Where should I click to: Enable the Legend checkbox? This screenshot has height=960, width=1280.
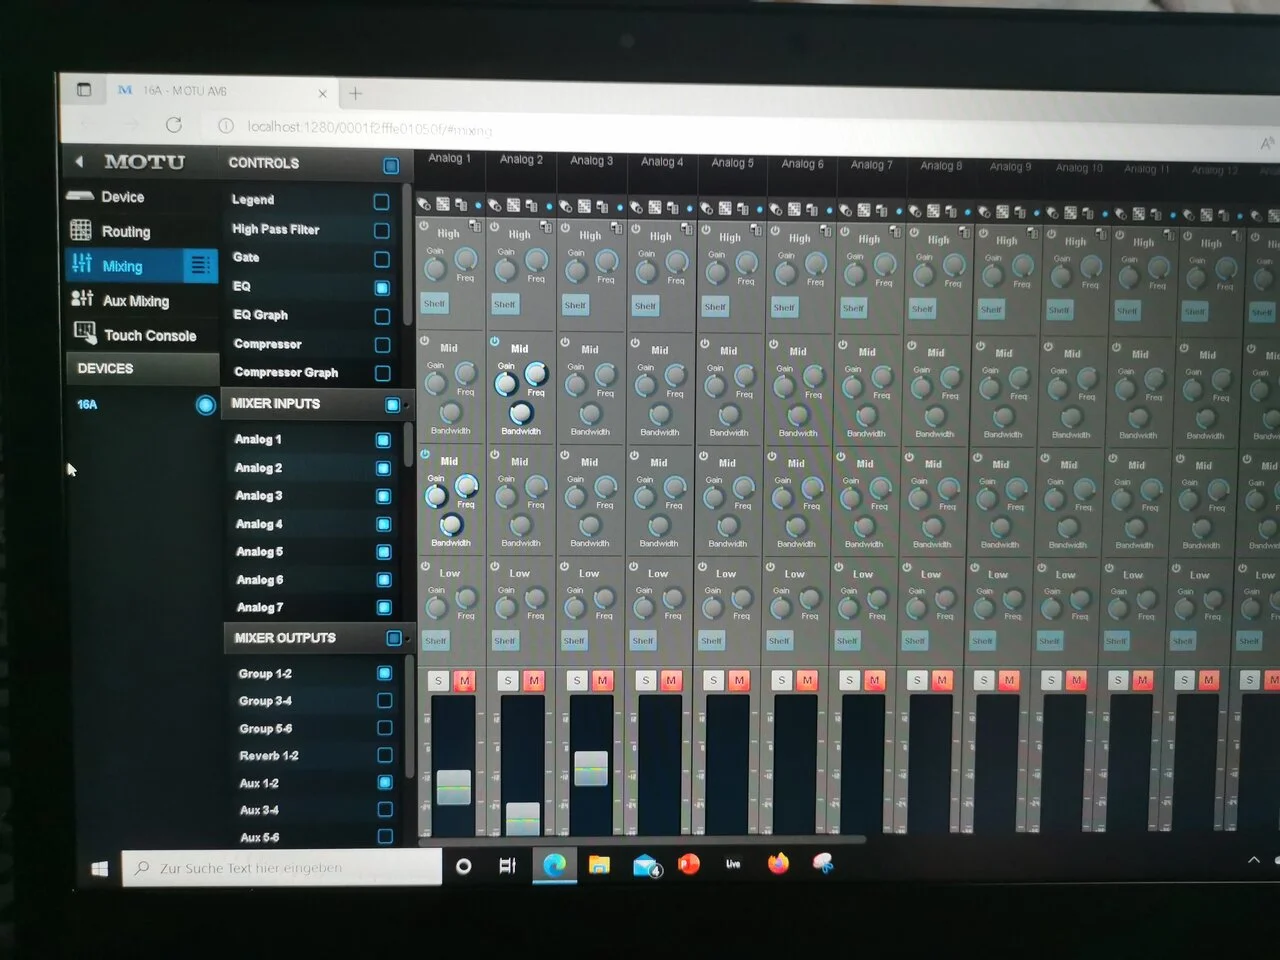point(381,201)
